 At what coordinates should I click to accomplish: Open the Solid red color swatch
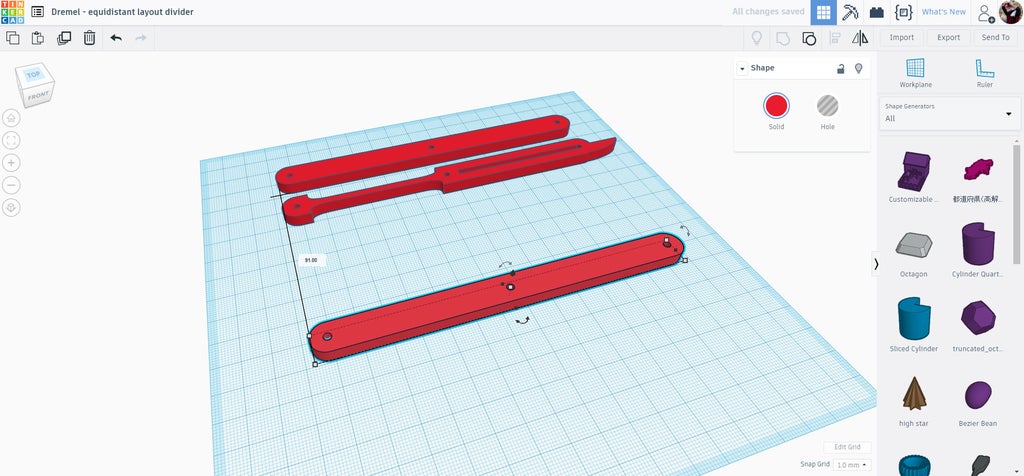[x=776, y=106]
